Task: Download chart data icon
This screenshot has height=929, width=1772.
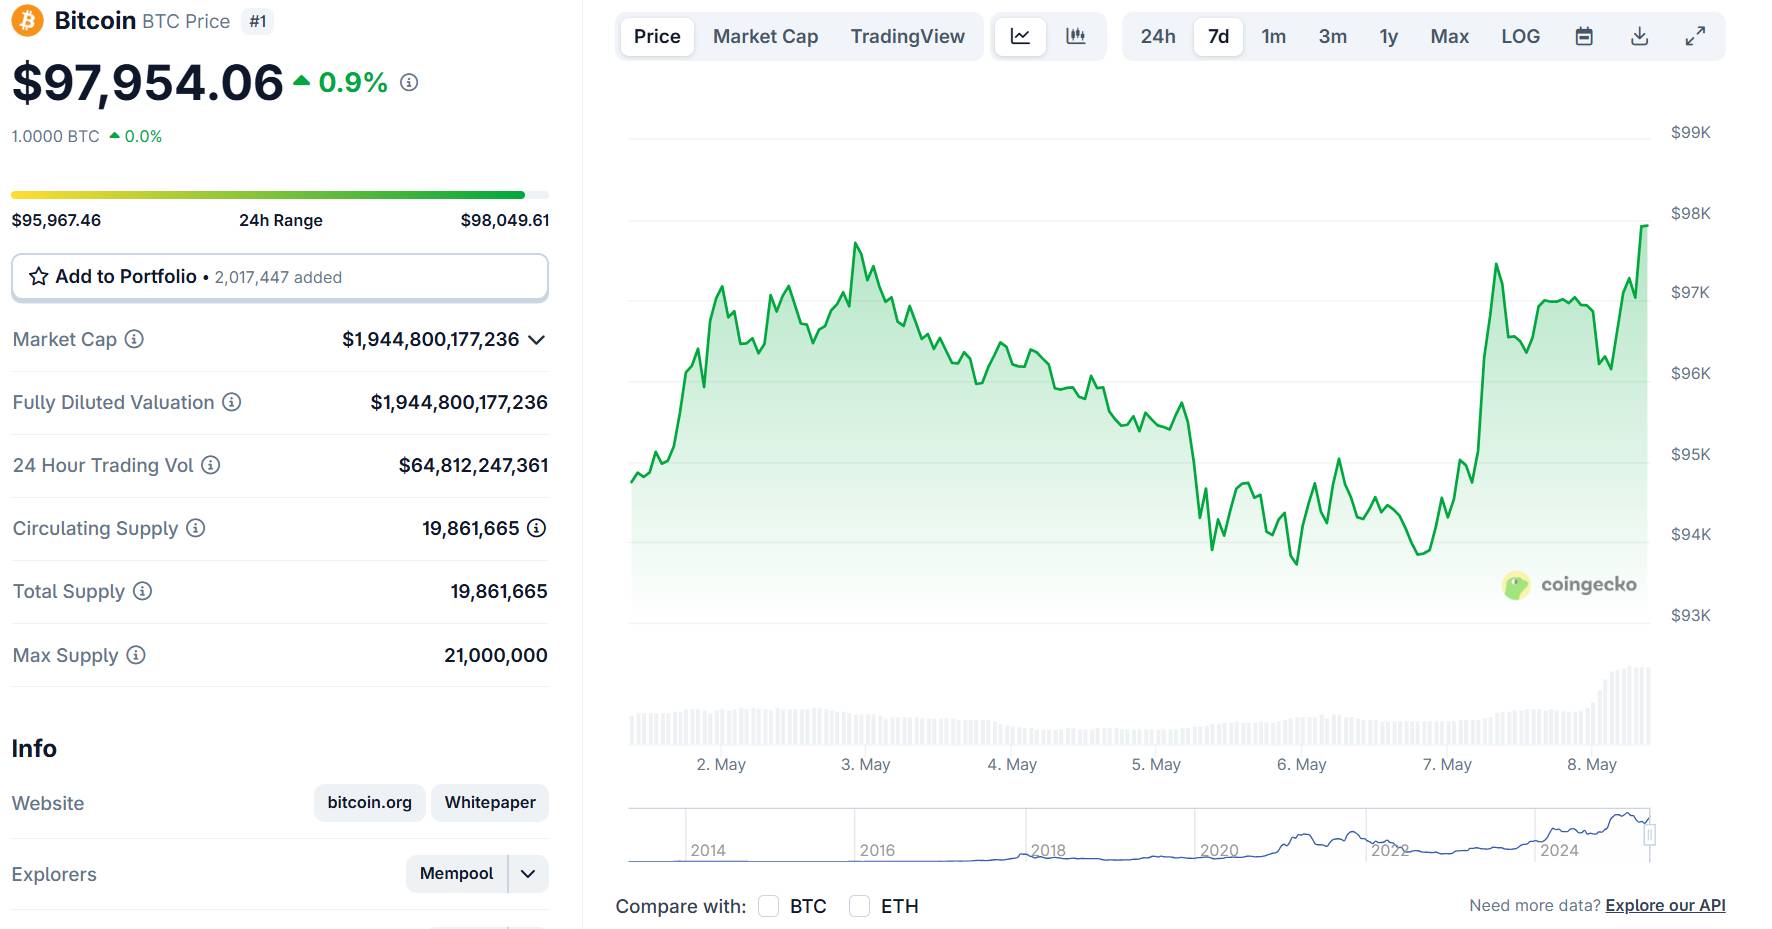Action: 1640,36
